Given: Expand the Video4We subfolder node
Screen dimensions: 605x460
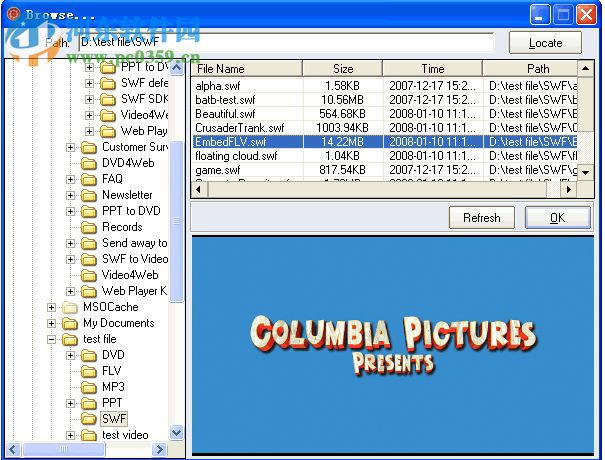Looking at the screenshot, I should coord(89,115).
